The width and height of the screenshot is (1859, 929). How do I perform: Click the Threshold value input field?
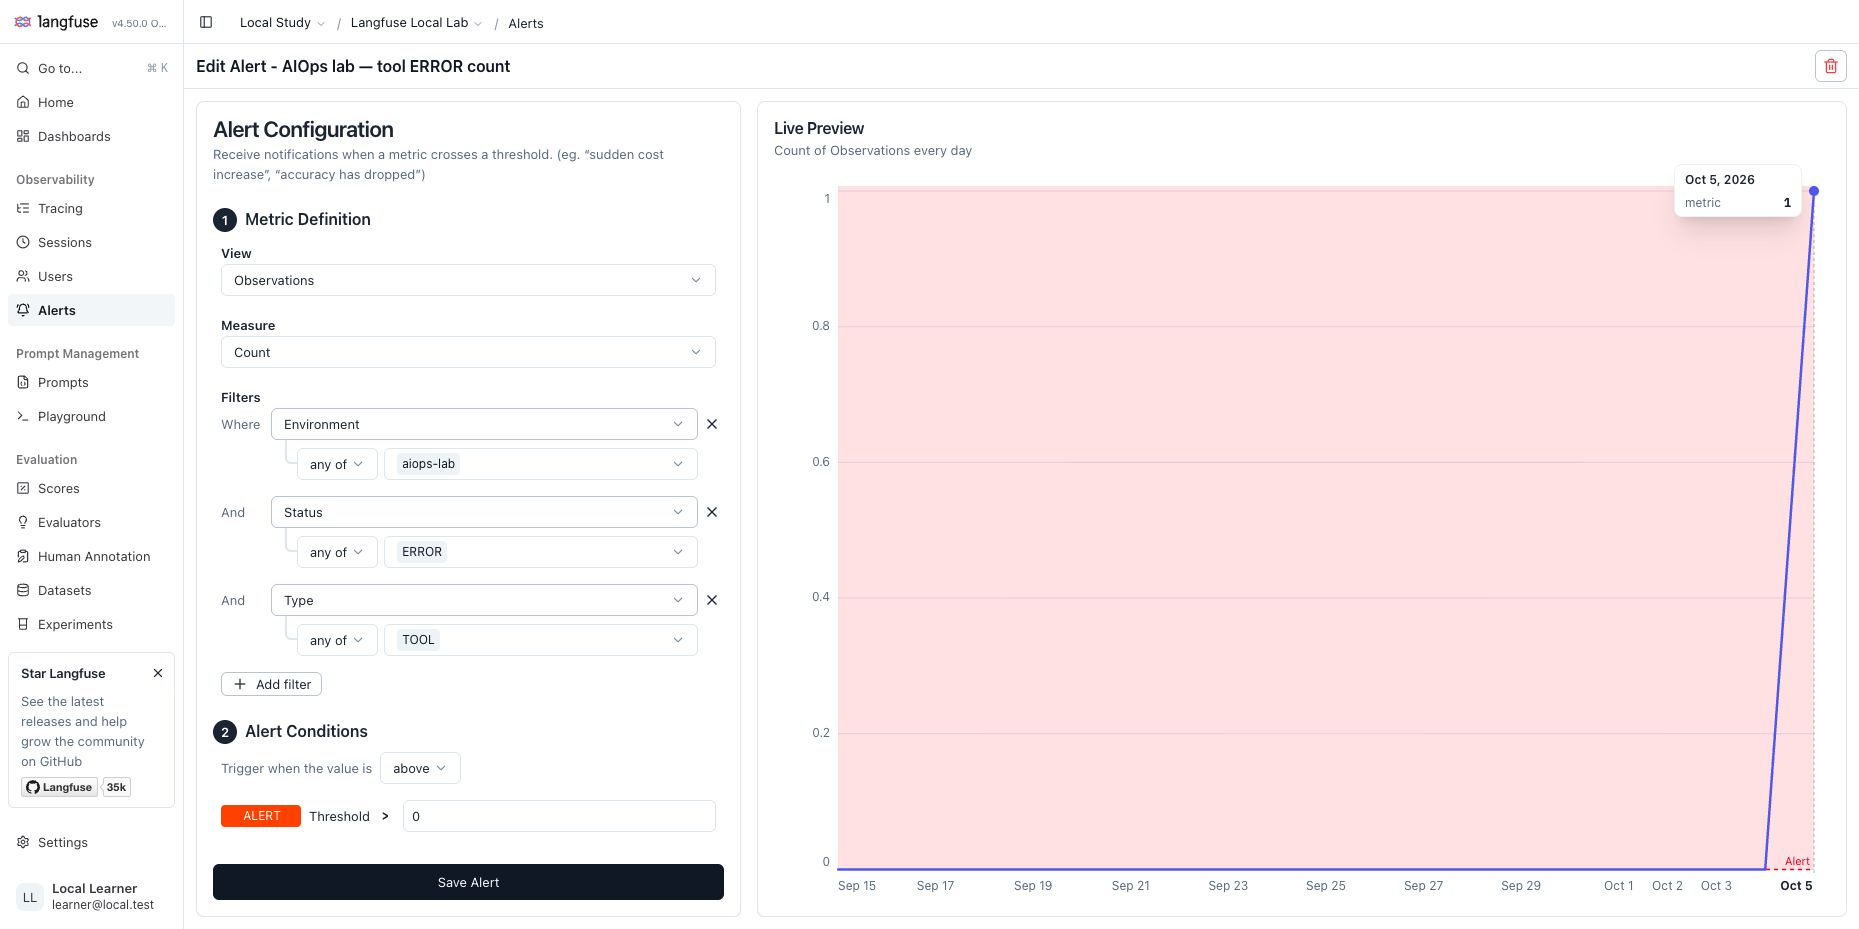point(559,816)
